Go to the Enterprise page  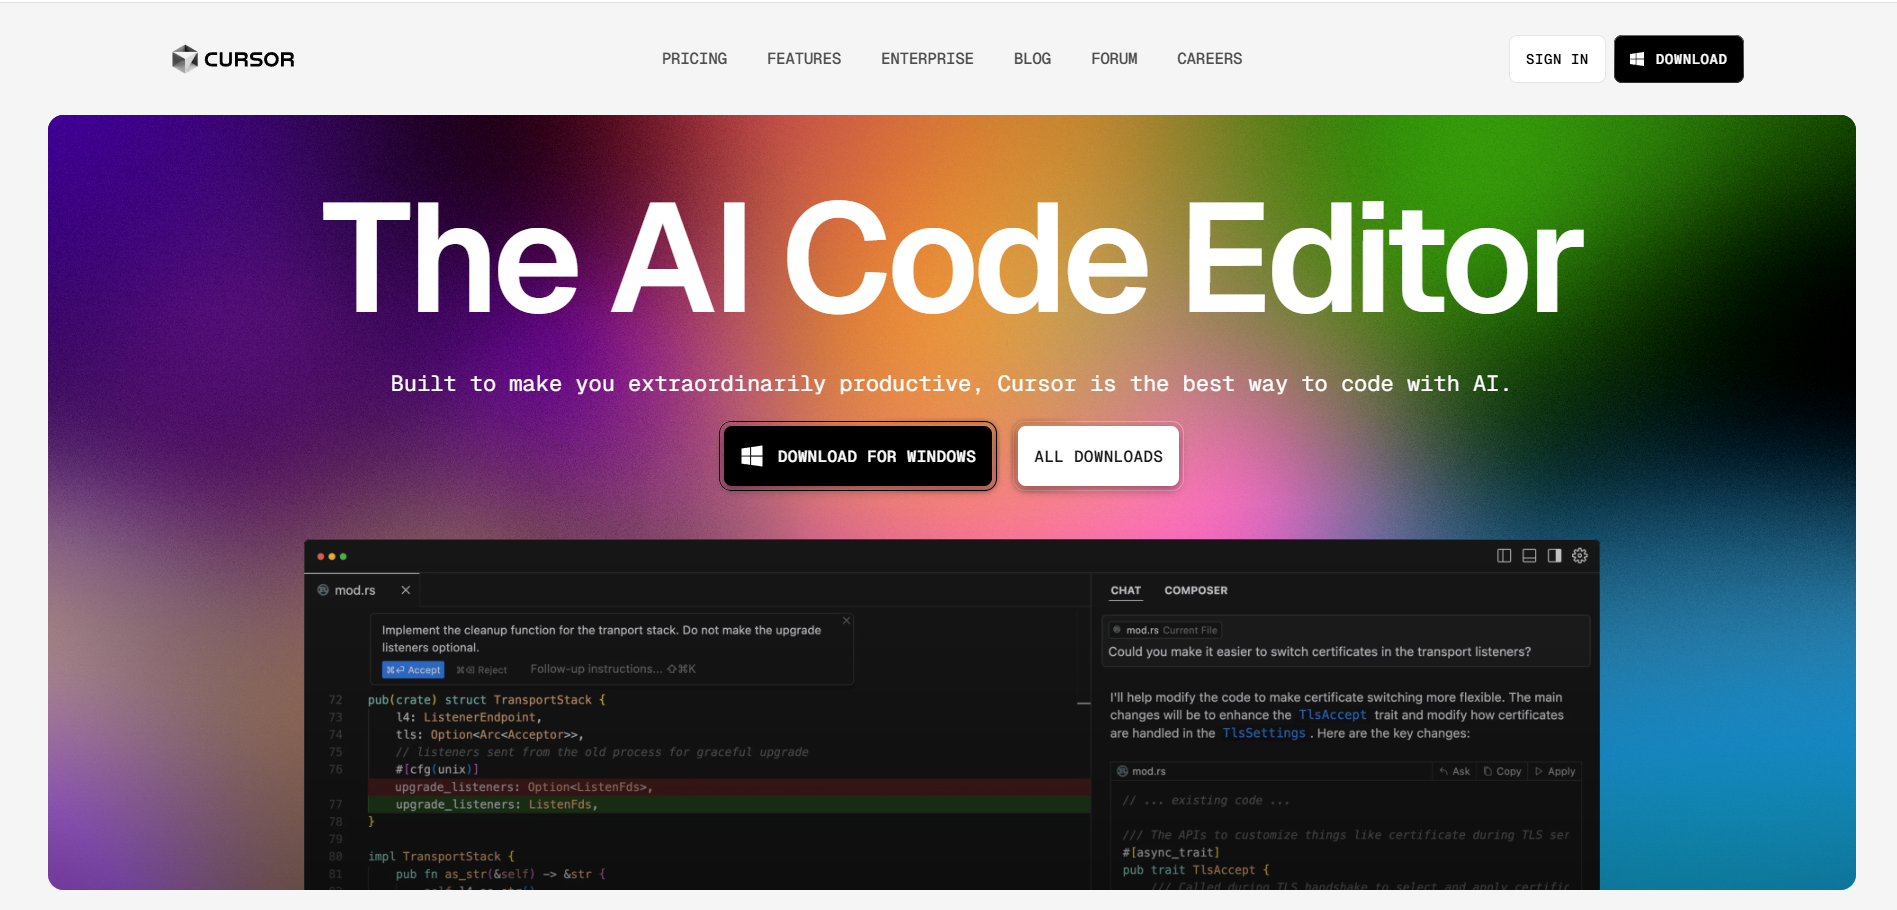coord(927,59)
